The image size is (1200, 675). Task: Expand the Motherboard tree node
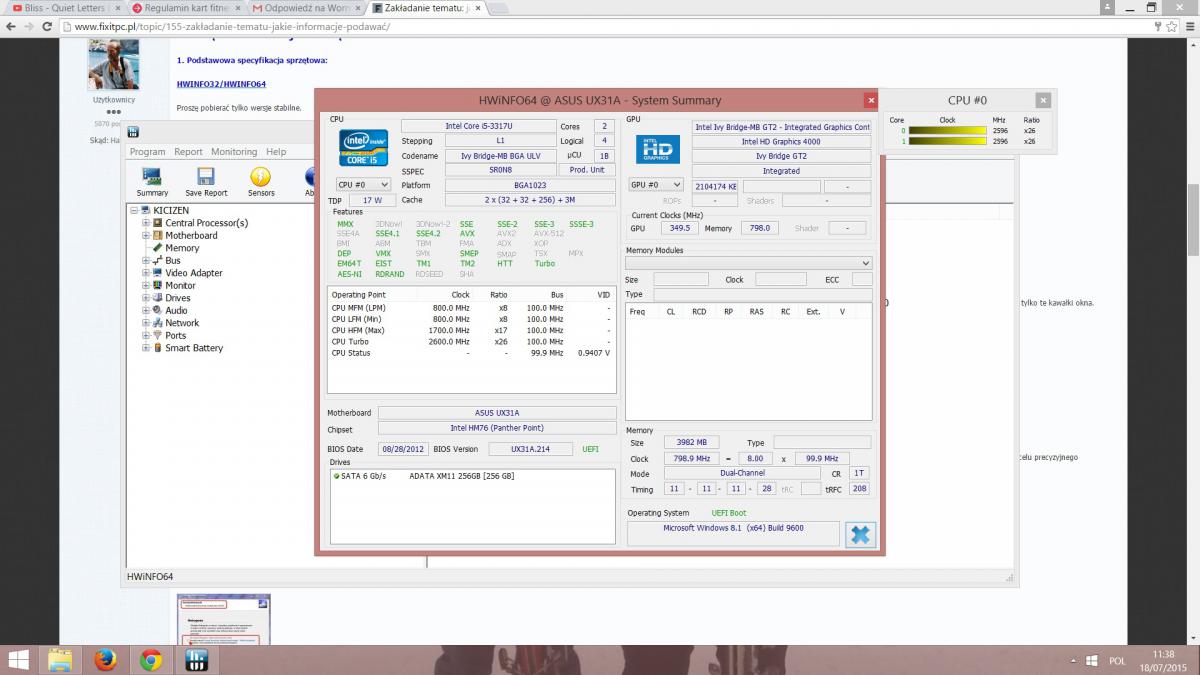pyautogui.click(x=146, y=235)
